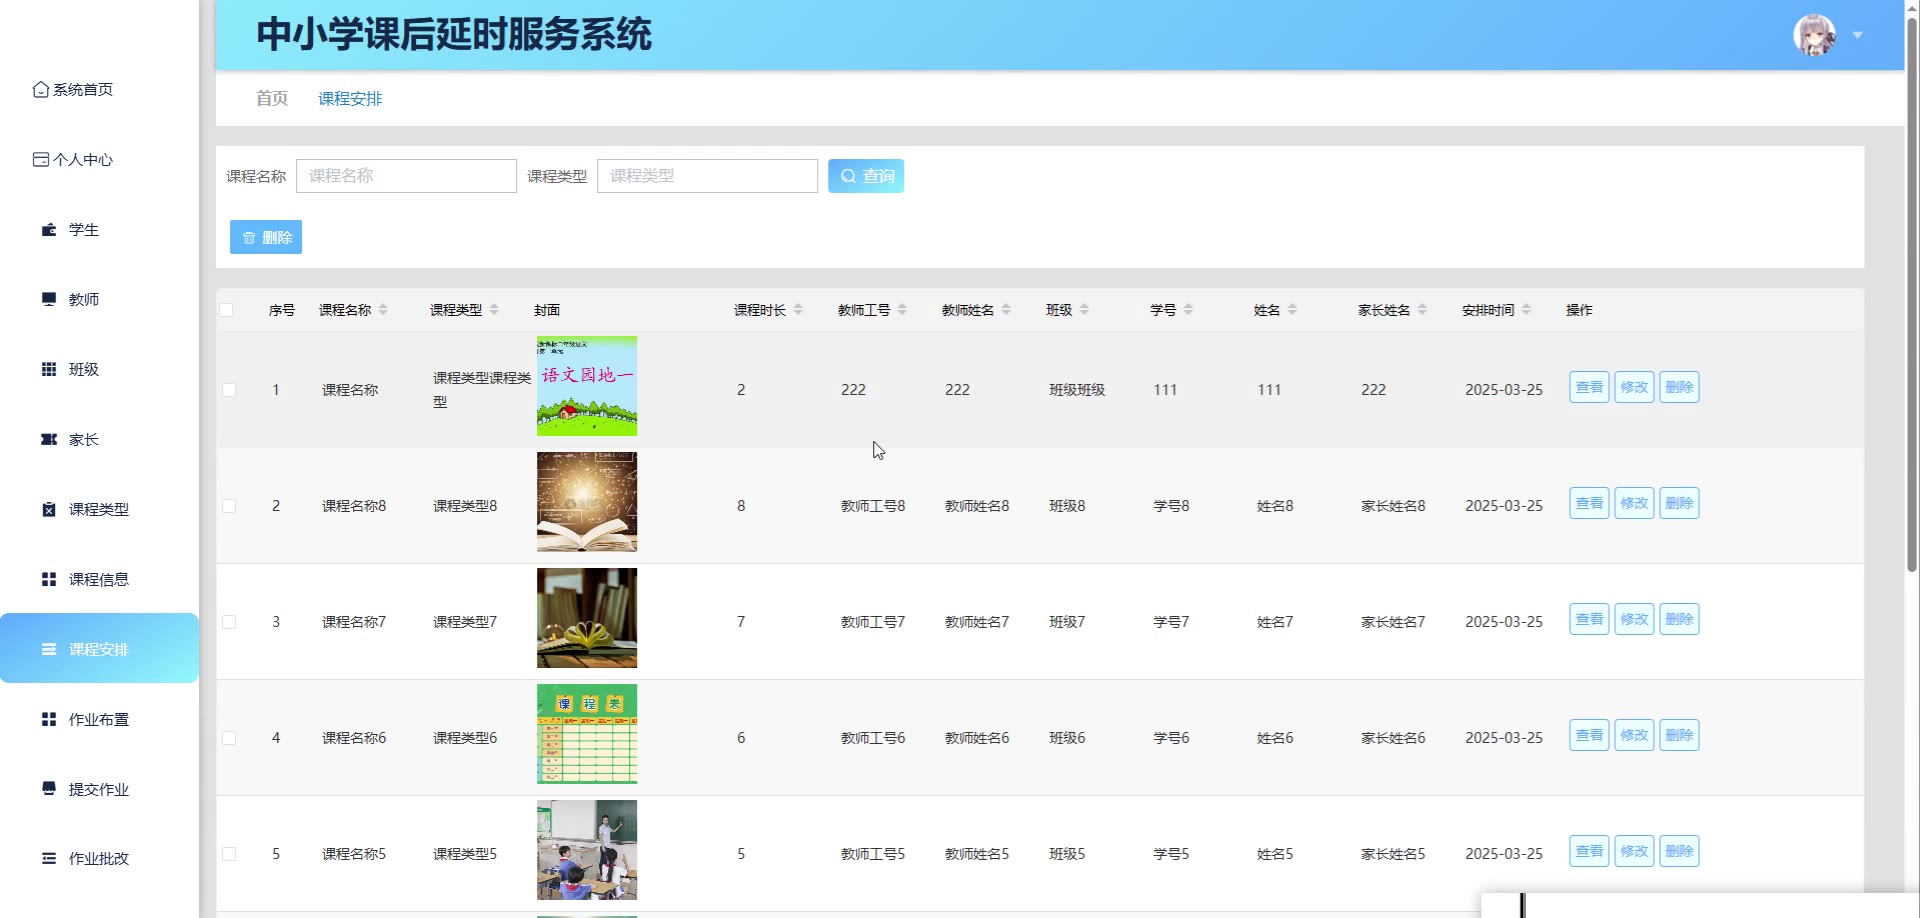Select the checkbox for row 4 课程名称6
The width and height of the screenshot is (1920, 918).
(x=229, y=738)
